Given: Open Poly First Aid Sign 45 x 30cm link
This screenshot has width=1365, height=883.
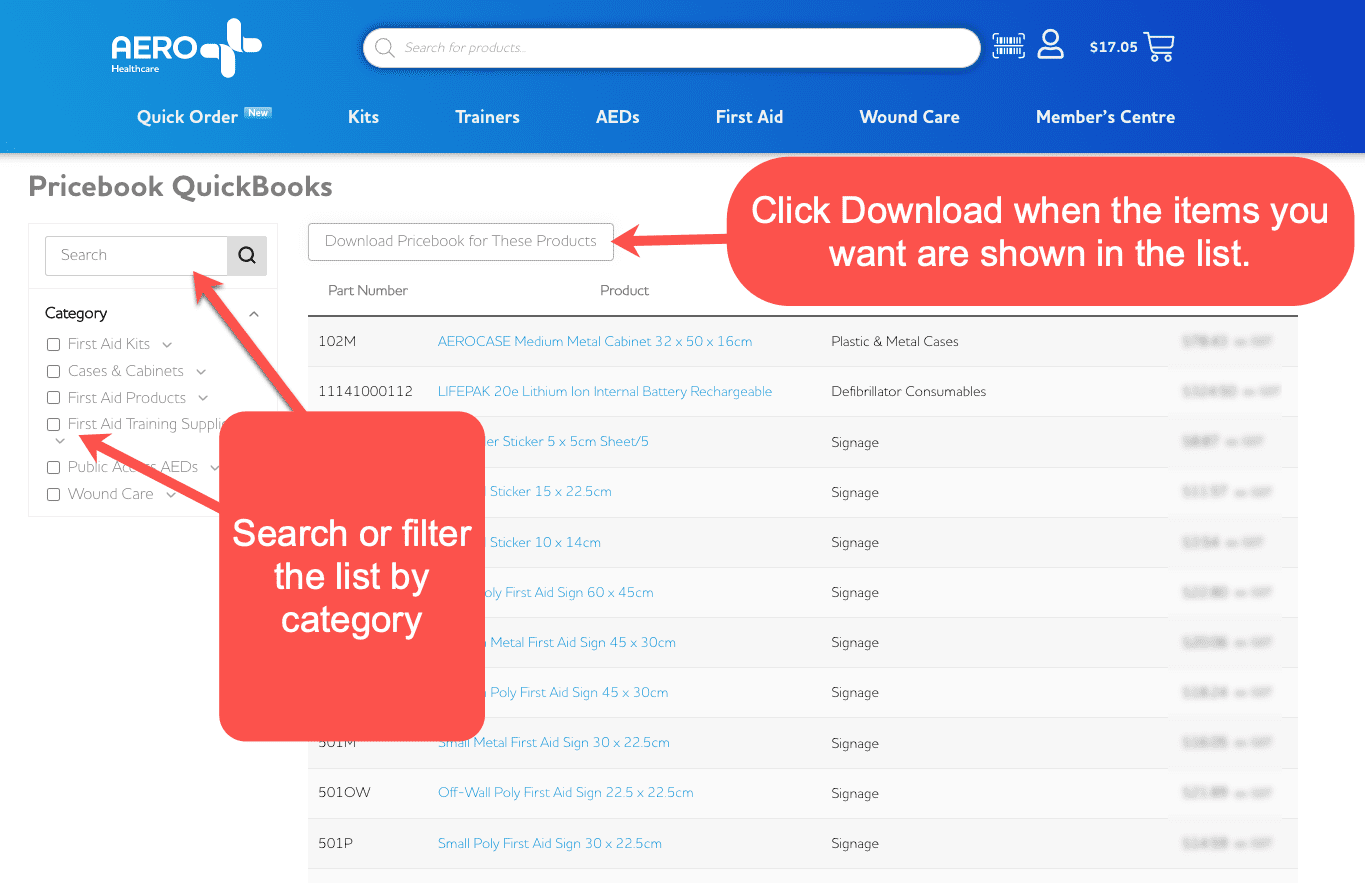Looking at the screenshot, I should point(577,692).
